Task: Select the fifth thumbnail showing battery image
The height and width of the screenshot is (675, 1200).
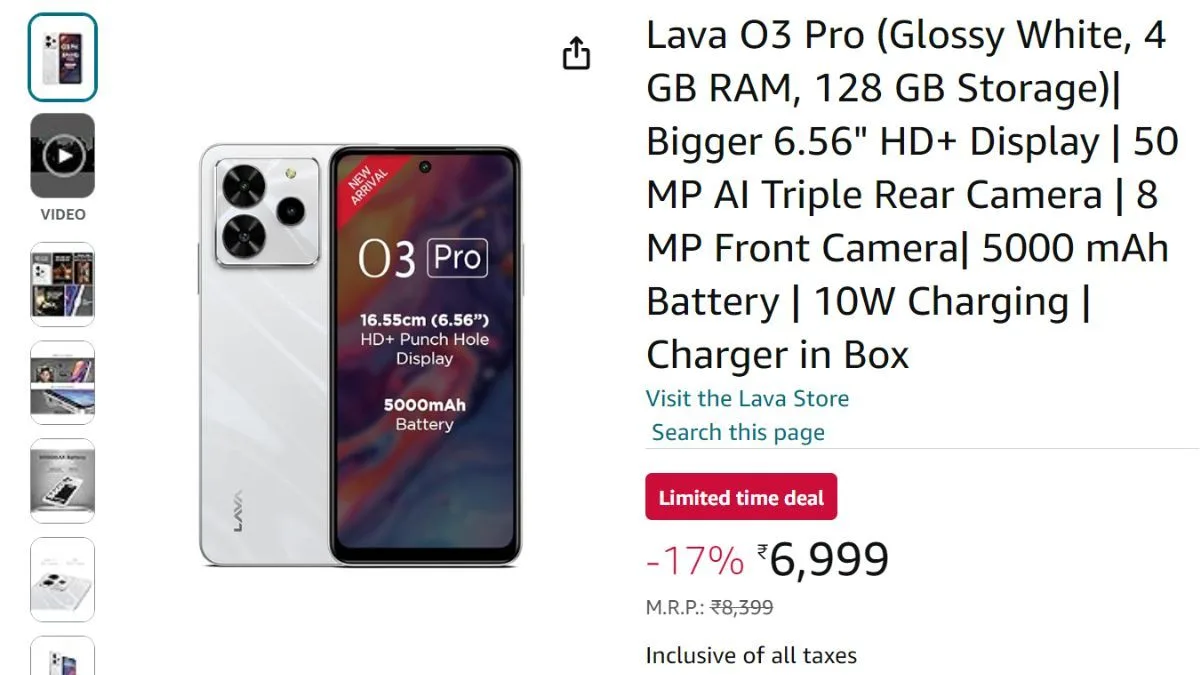Action: [62, 481]
